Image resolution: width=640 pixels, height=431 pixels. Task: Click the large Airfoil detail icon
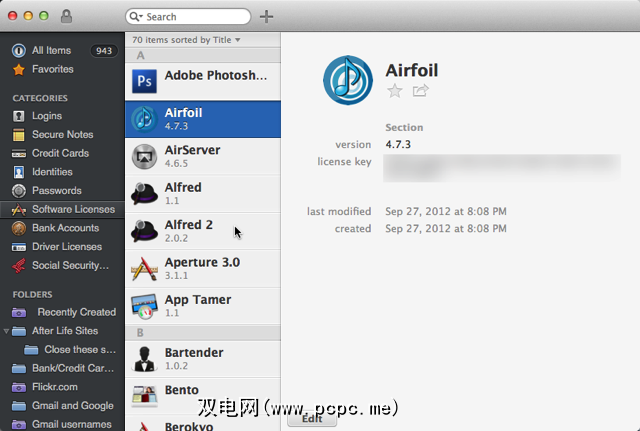click(x=348, y=80)
